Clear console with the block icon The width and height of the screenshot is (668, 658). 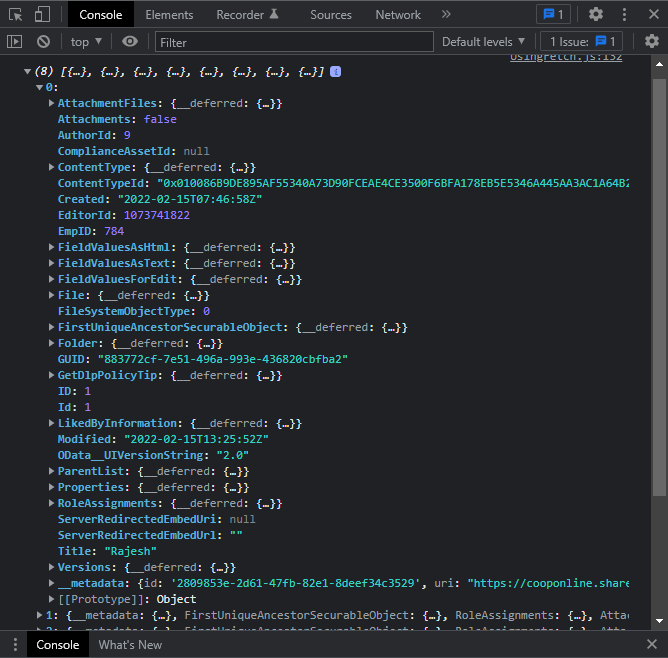(x=43, y=42)
